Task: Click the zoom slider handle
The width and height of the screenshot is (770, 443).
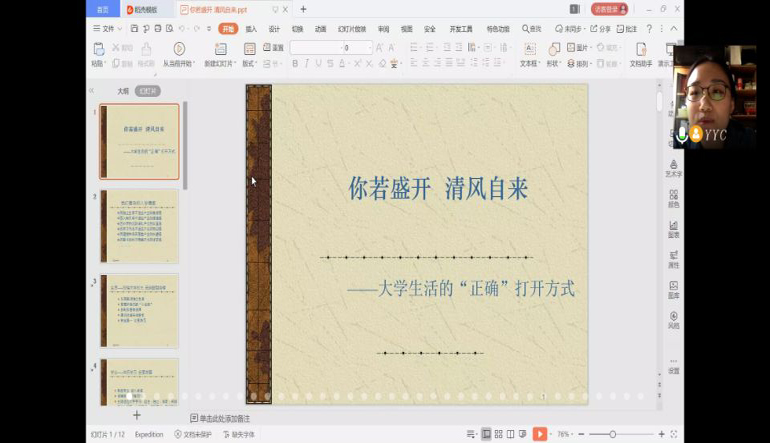Action: (612, 434)
